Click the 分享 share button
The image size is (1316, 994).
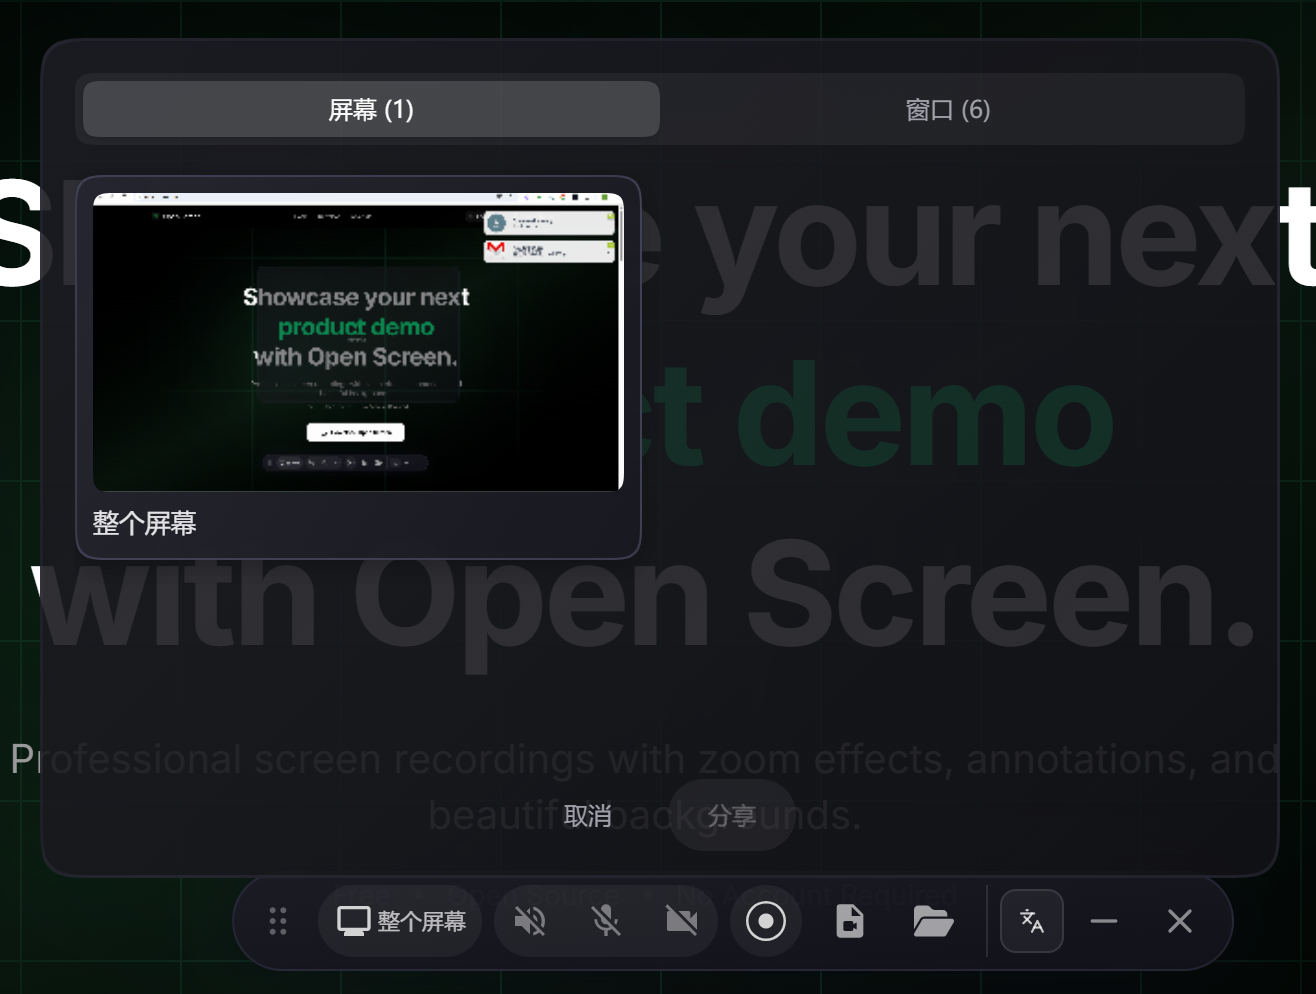click(732, 816)
